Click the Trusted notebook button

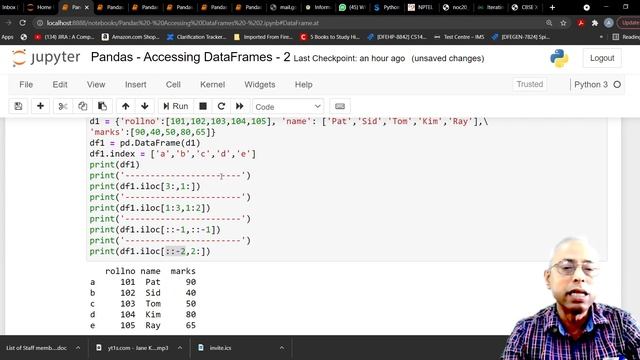point(529,84)
